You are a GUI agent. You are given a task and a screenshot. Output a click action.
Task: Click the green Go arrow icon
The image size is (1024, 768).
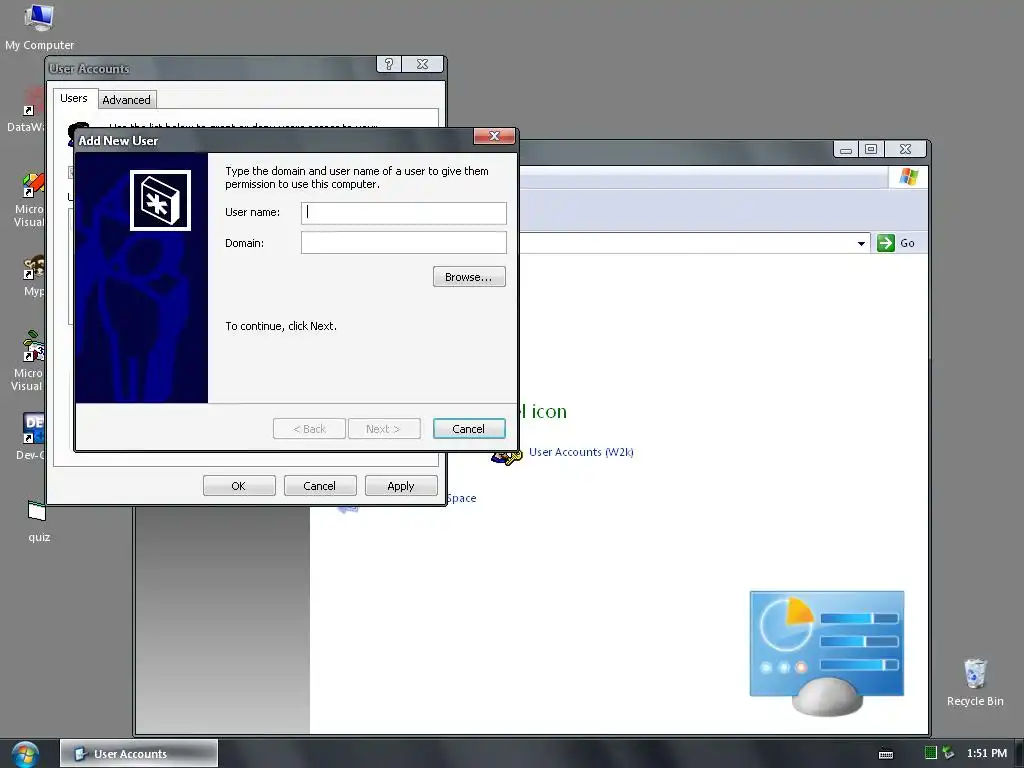click(886, 243)
